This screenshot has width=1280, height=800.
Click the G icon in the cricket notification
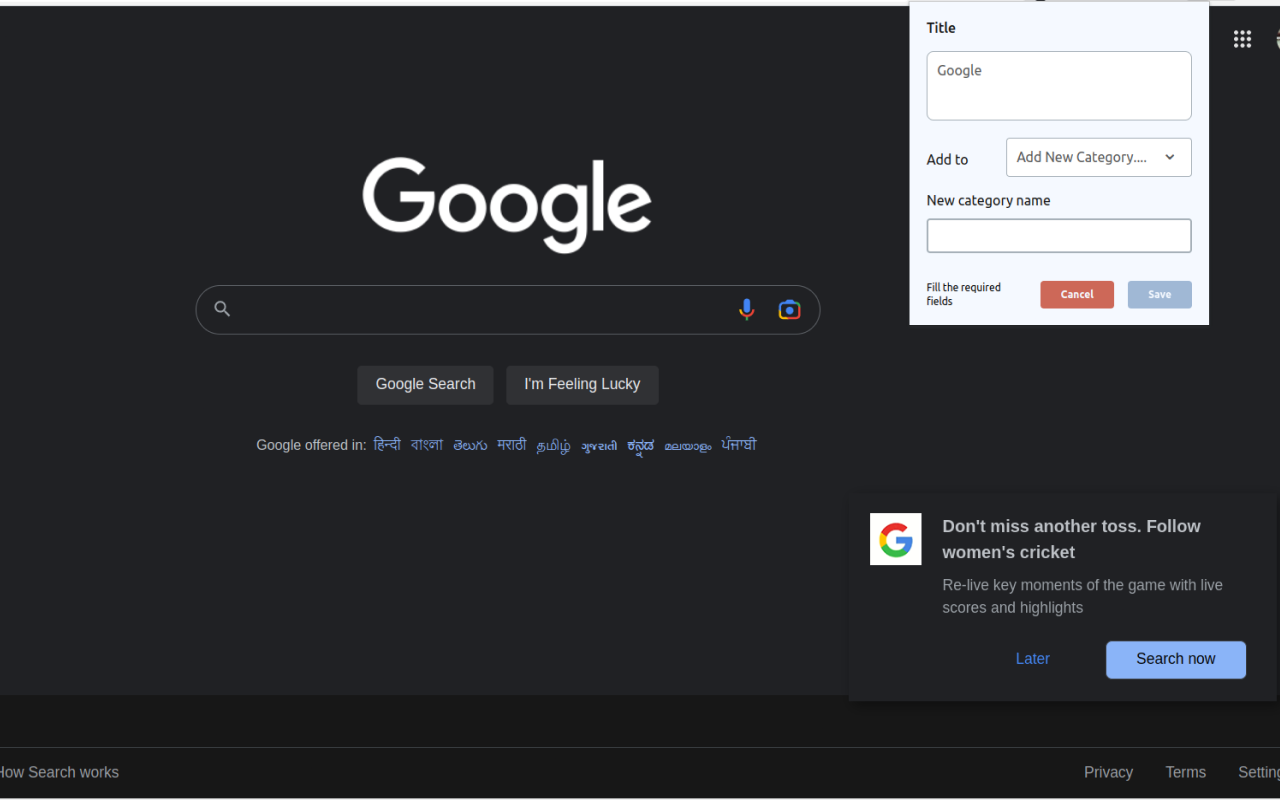click(x=895, y=539)
